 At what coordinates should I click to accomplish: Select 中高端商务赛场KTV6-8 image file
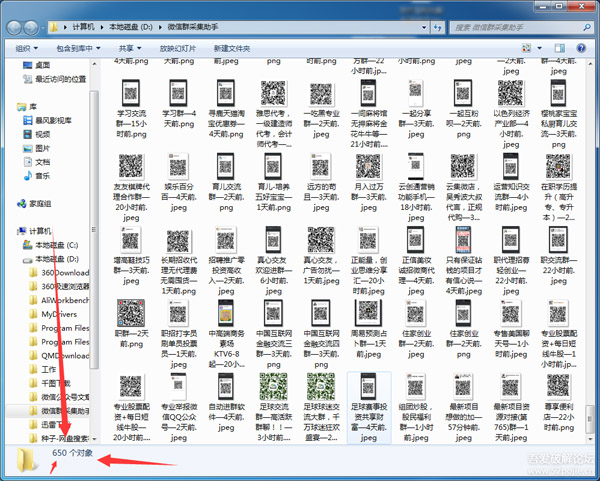point(226,334)
